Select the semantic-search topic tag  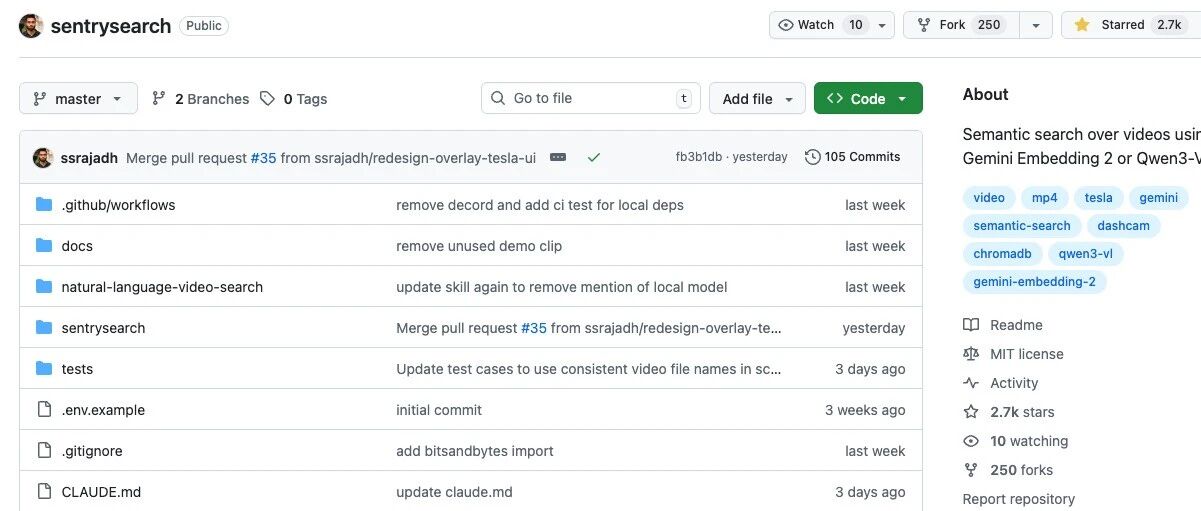(x=1022, y=226)
